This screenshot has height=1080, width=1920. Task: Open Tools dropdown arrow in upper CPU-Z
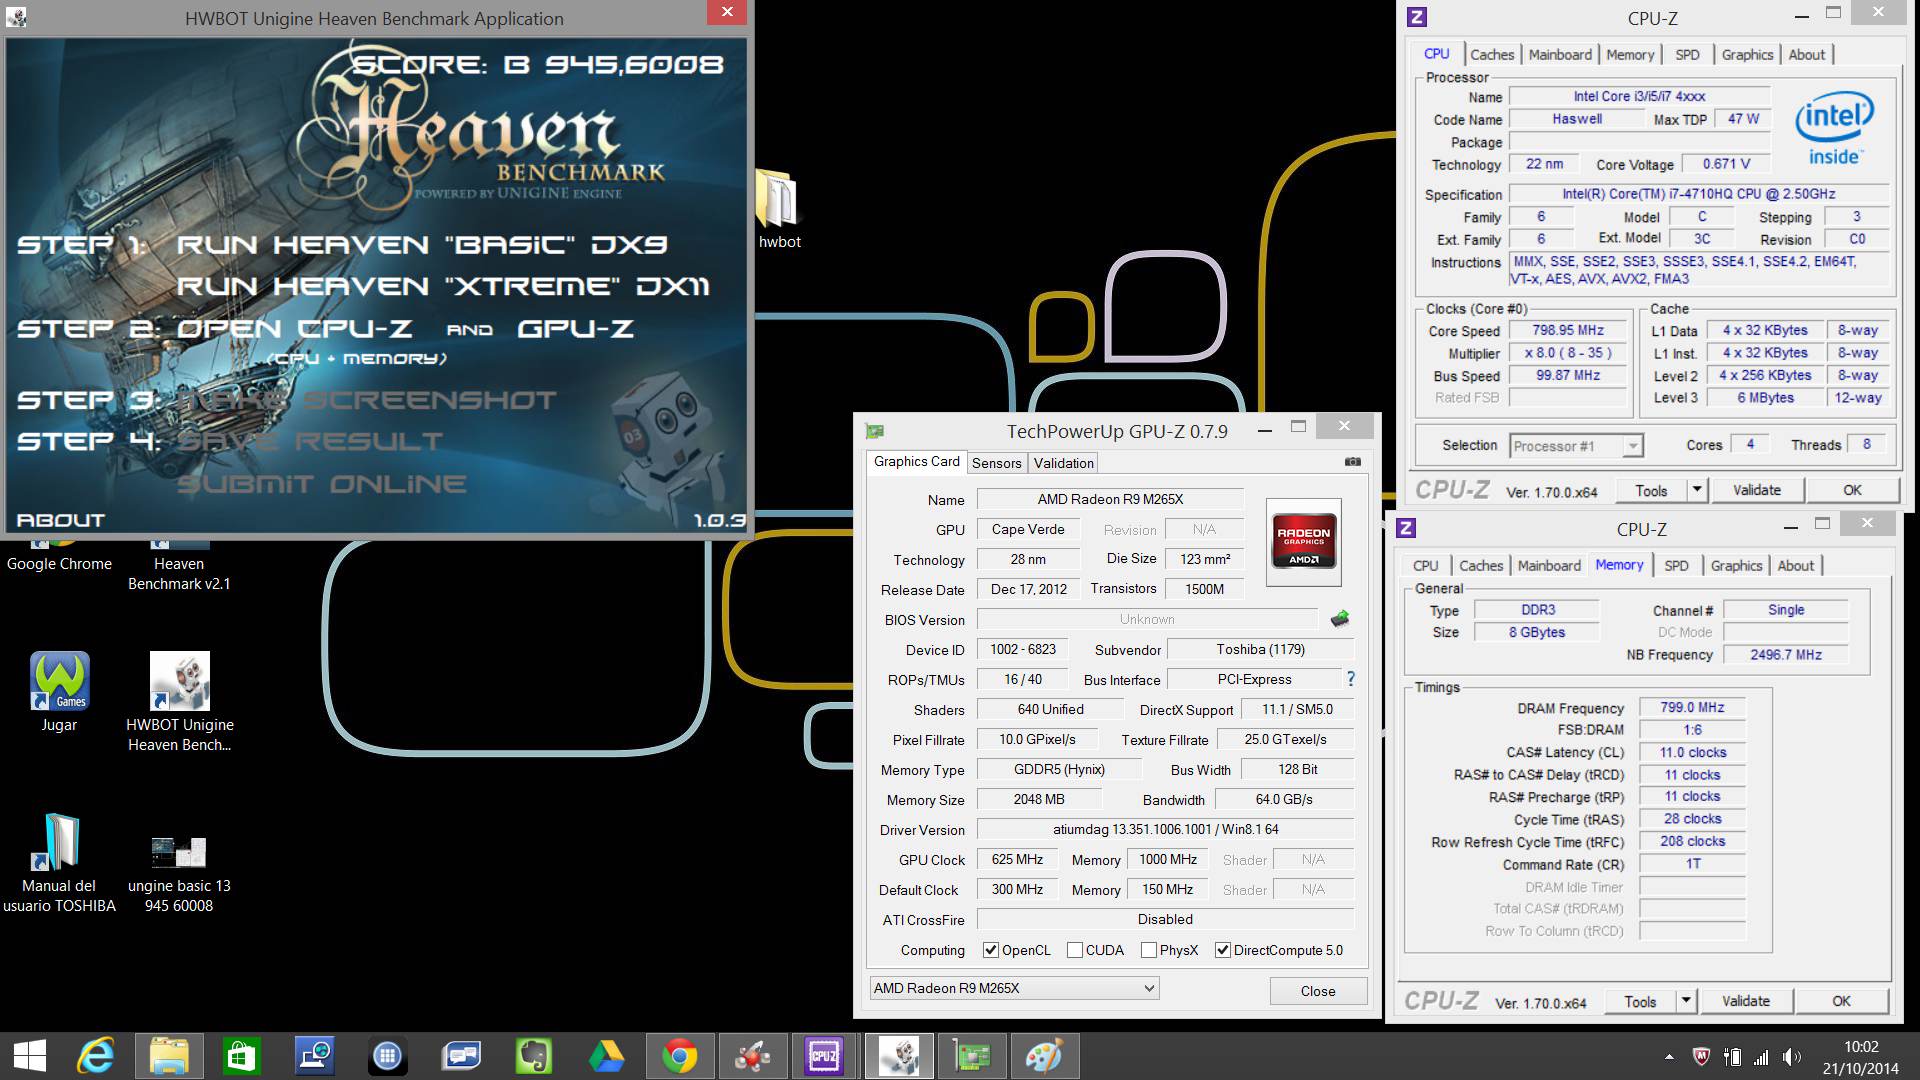tap(1696, 490)
